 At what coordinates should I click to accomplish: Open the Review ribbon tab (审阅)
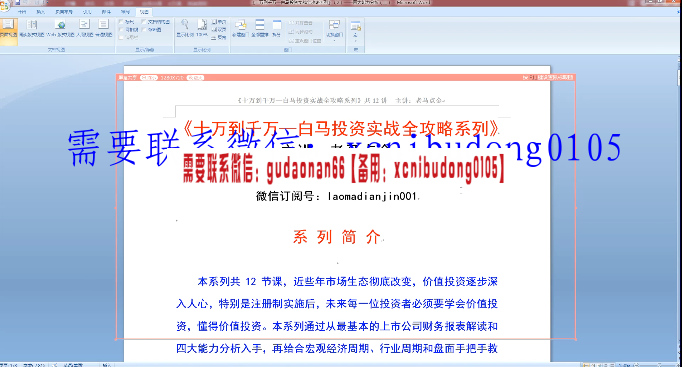click(x=125, y=12)
